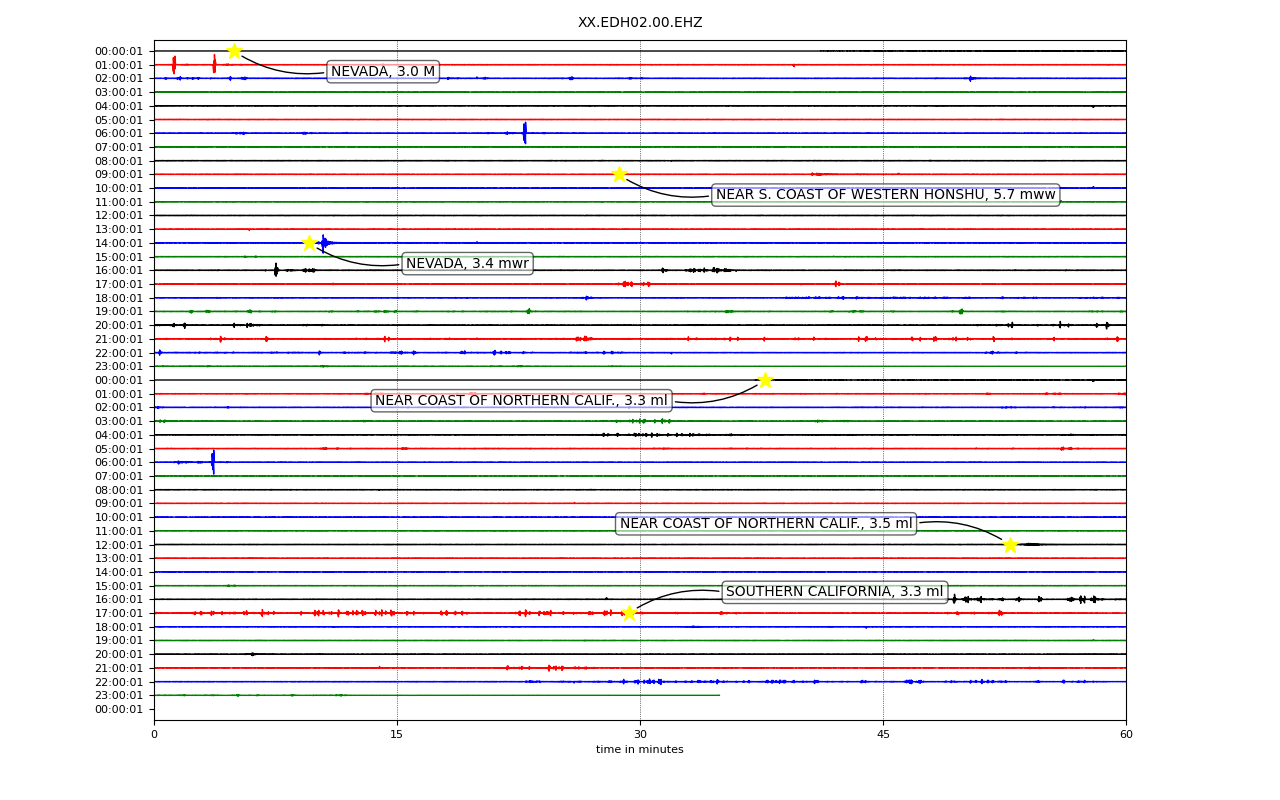1280x800 pixels.
Task: Click the star for the Western Honshu 5.7 event
Action: (x=619, y=174)
